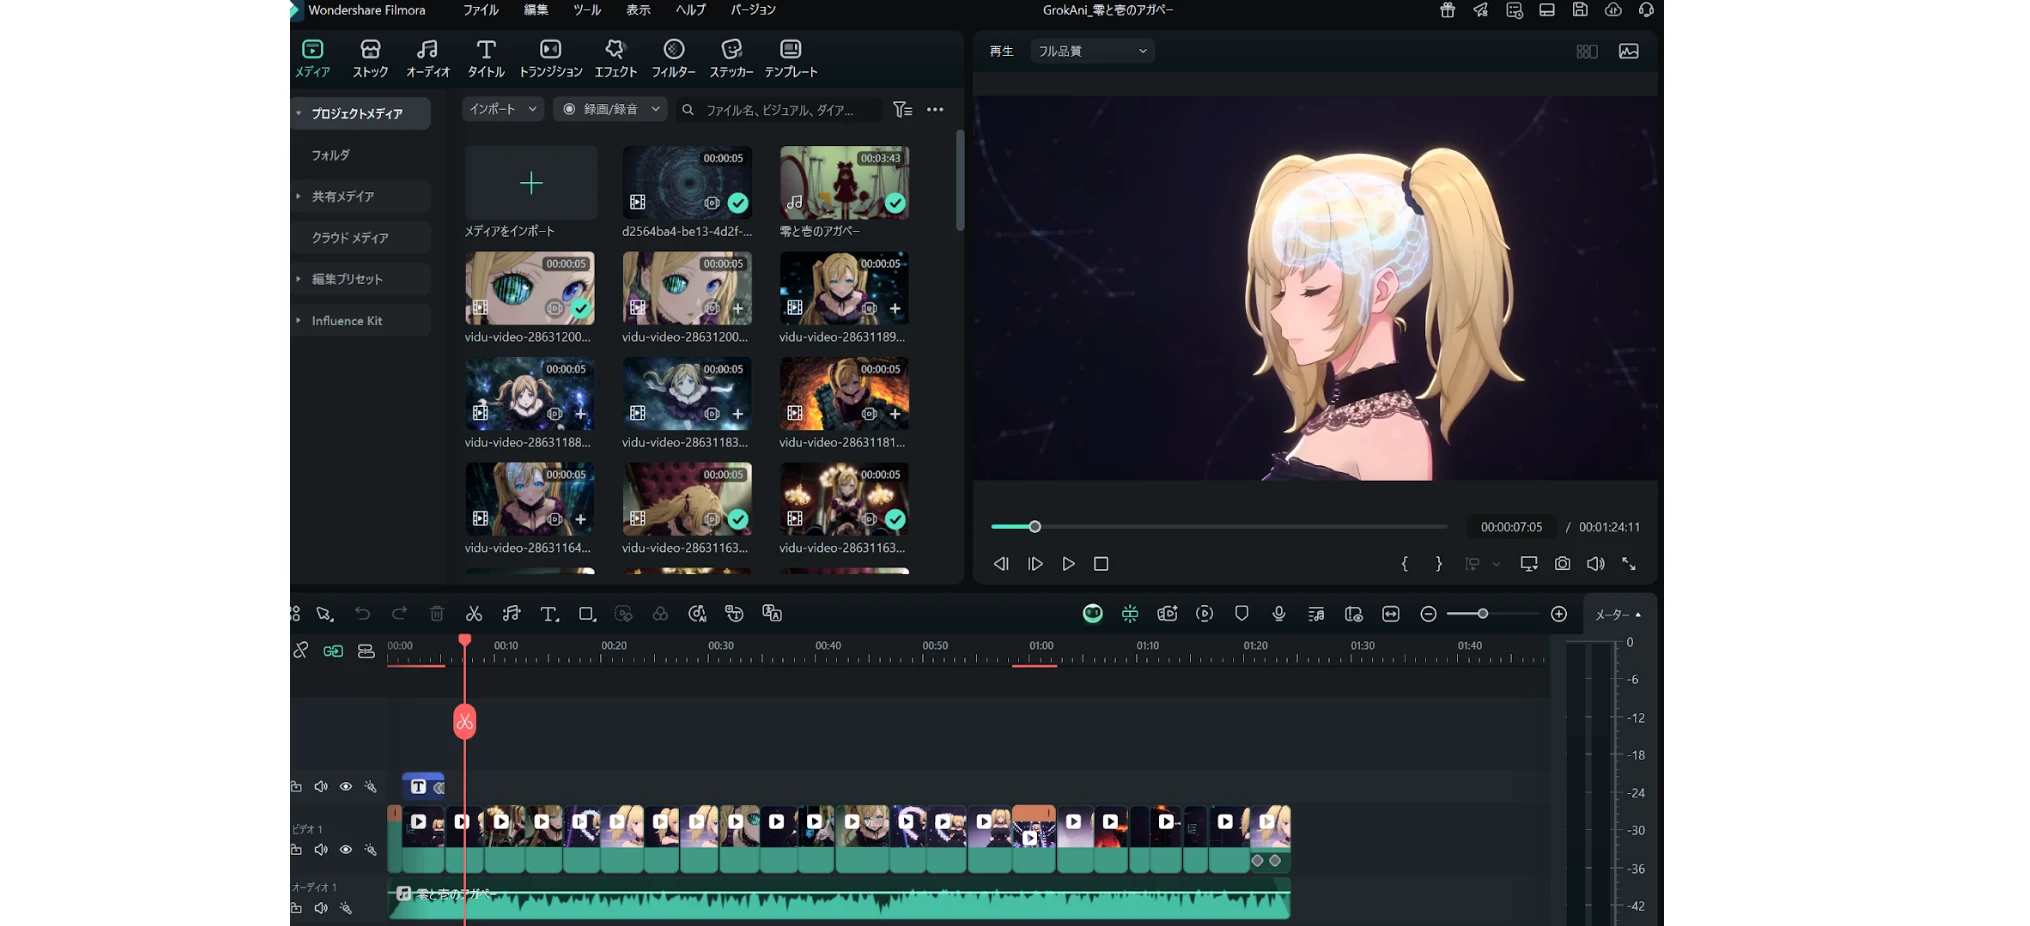2030x926 pixels.
Task: Stop playback with the square stop button
Action: point(1101,564)
